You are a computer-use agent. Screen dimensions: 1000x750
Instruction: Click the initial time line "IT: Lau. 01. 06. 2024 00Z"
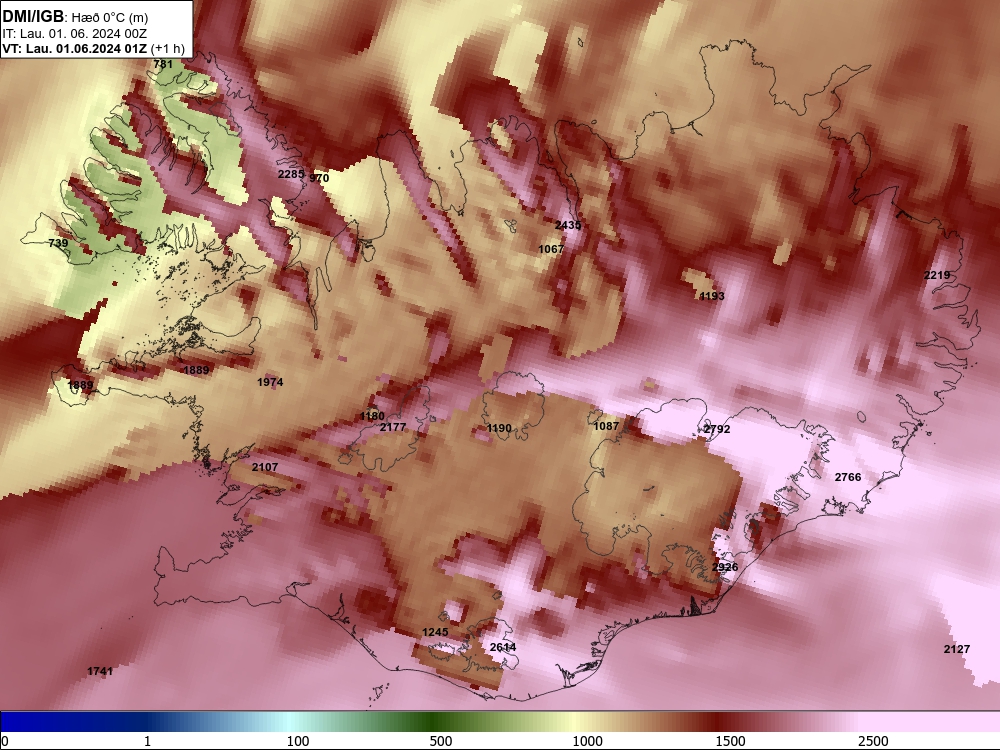[x=75, y=34]
